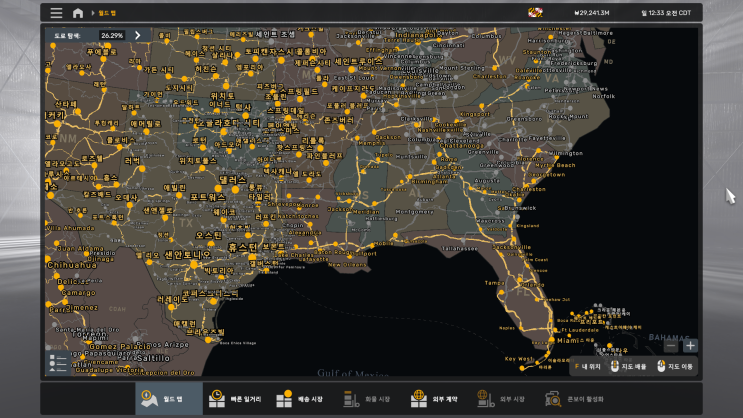Open 빠른 일거리 quick job icon
Screen dimensions: 743x418
pyautogui.click(x=217, y=399)
